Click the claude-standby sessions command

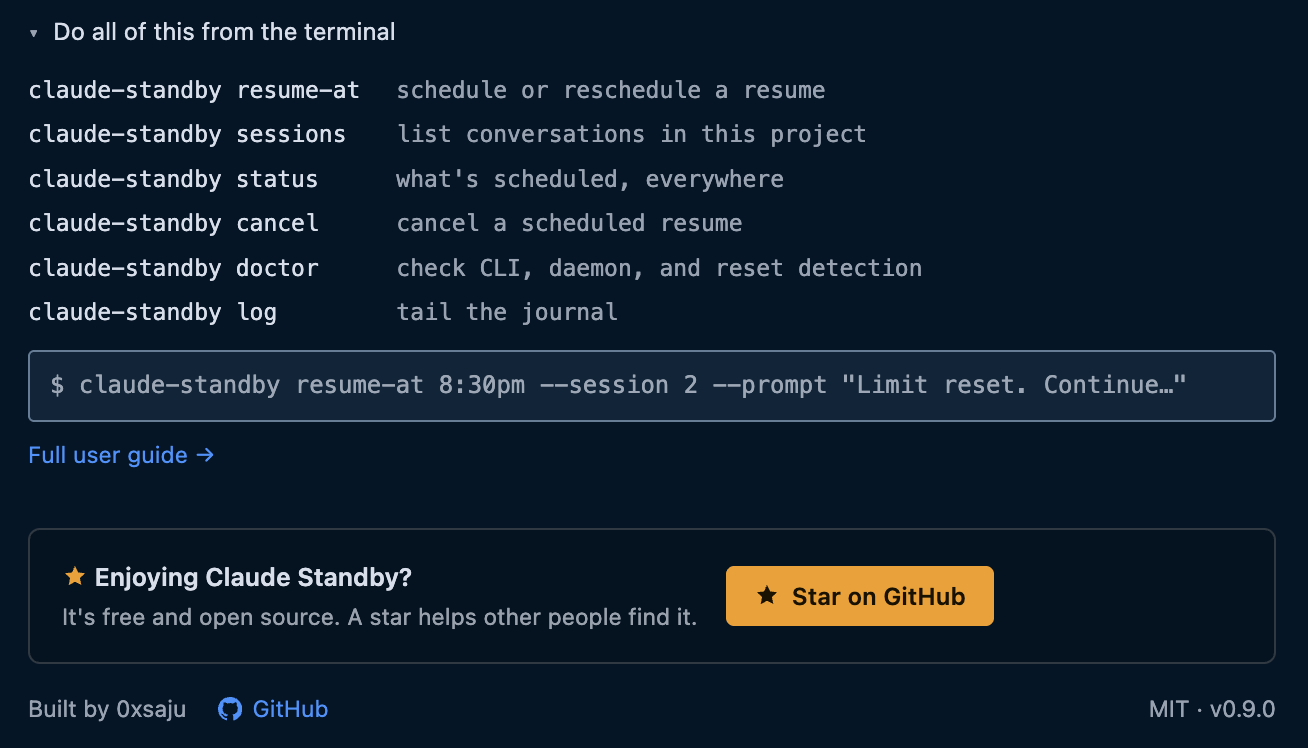pos(187,134)
